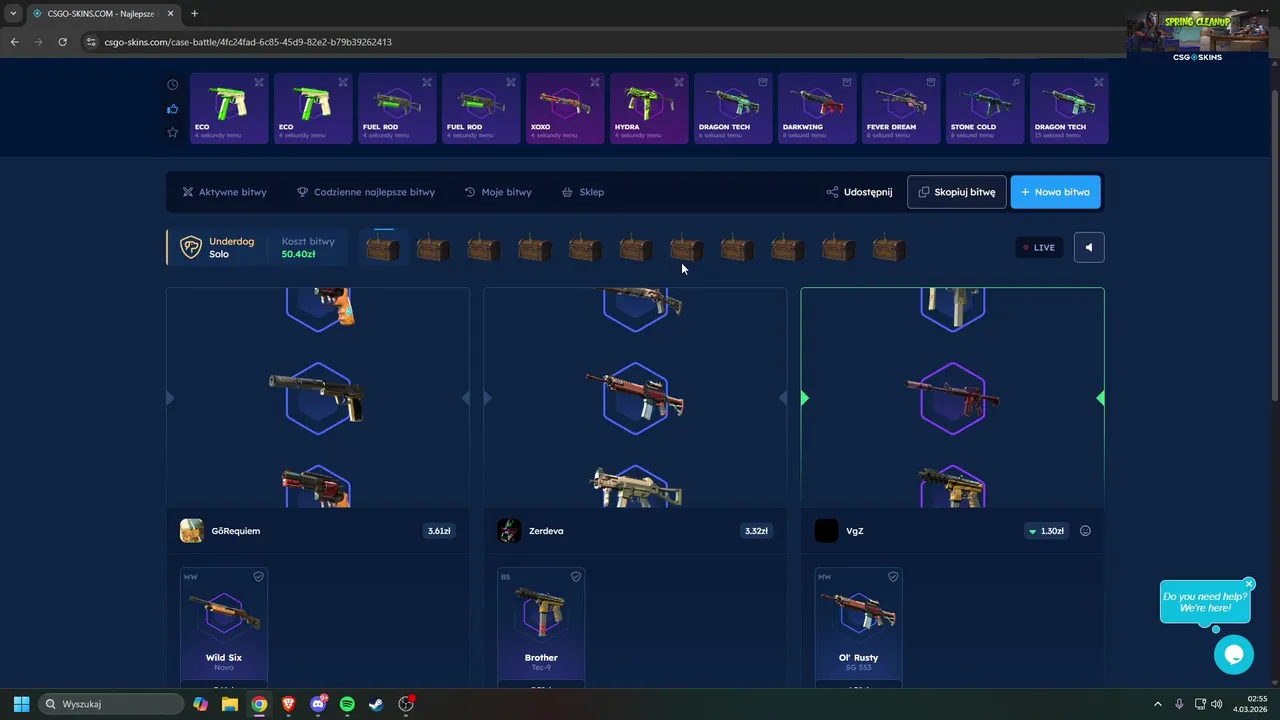Image resolution: width=1280 pixels, height=720 pixels.
Task: Open the Codzienne najlepsze bitwy tab
Action: pyautogui.click(x=365, y=192)
